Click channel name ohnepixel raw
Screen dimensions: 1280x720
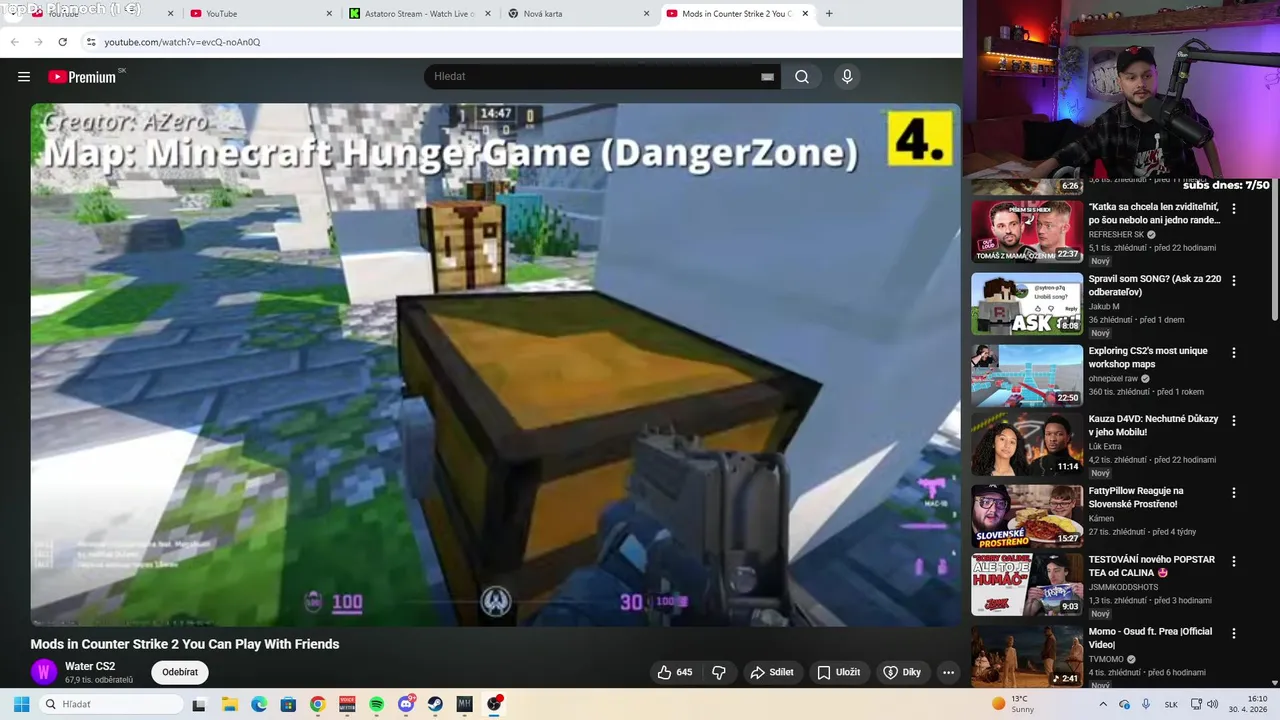tap(1113, 379)
